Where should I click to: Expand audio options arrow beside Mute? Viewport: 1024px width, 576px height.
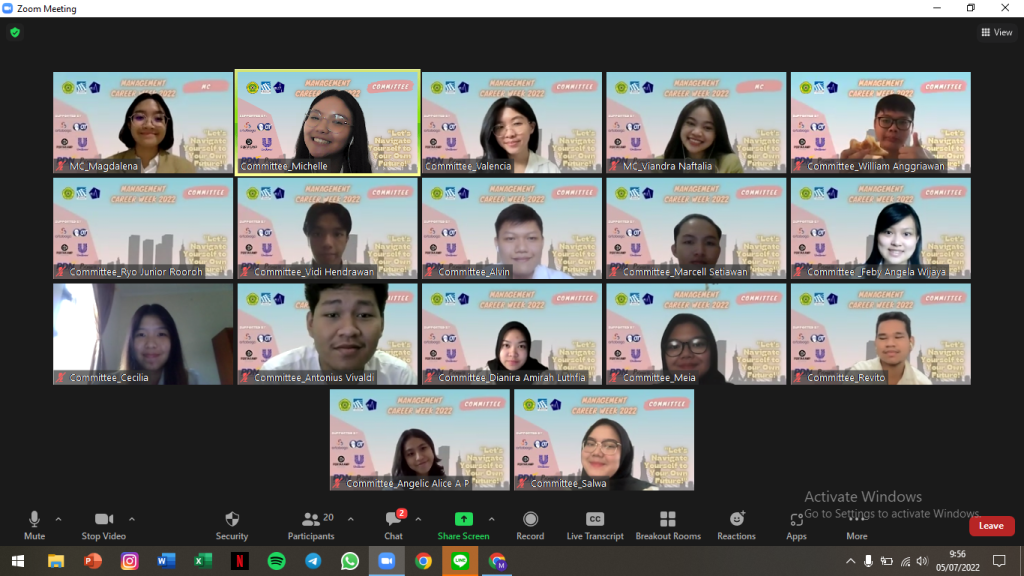point(58,519)
